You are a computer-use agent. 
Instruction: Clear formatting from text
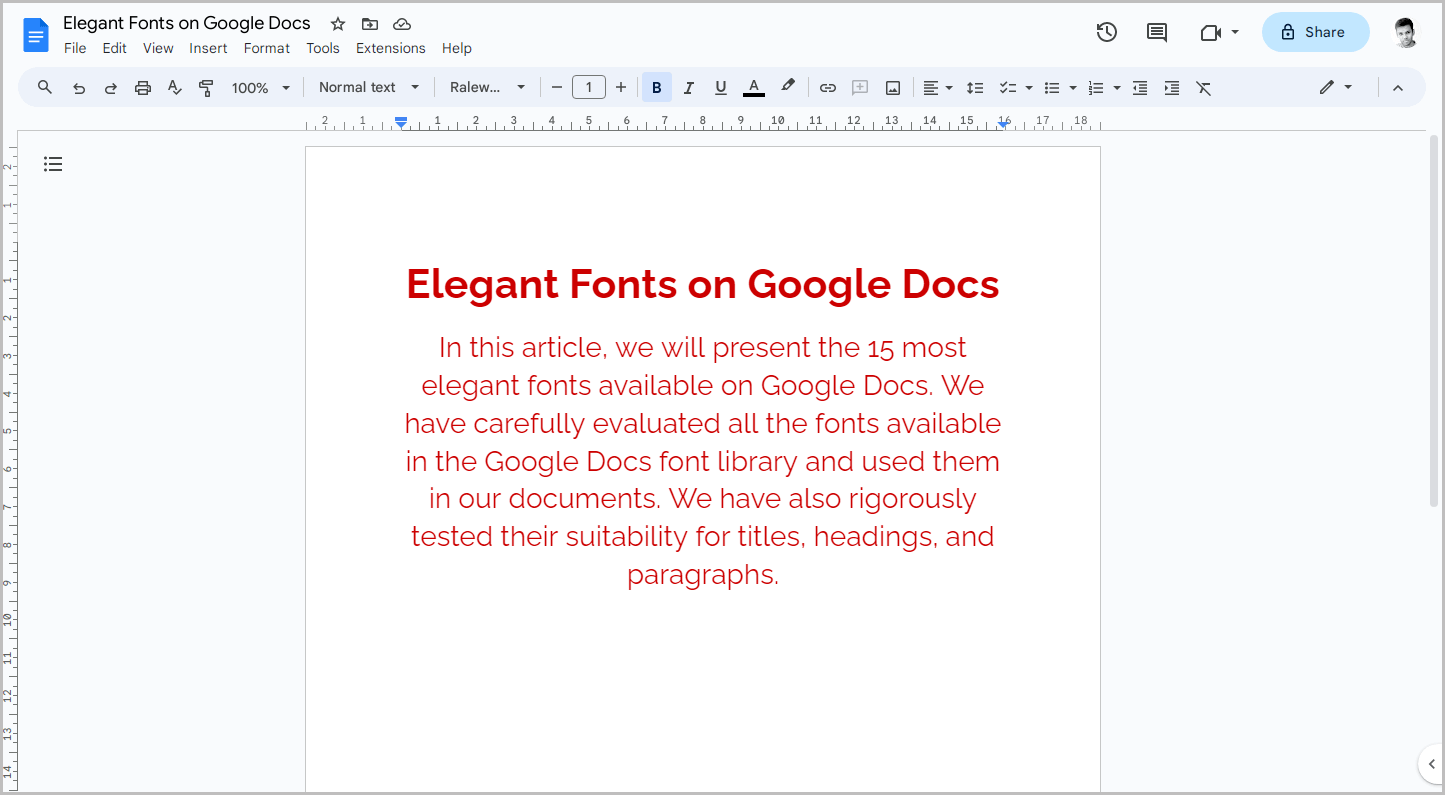tap(1203, 87)
